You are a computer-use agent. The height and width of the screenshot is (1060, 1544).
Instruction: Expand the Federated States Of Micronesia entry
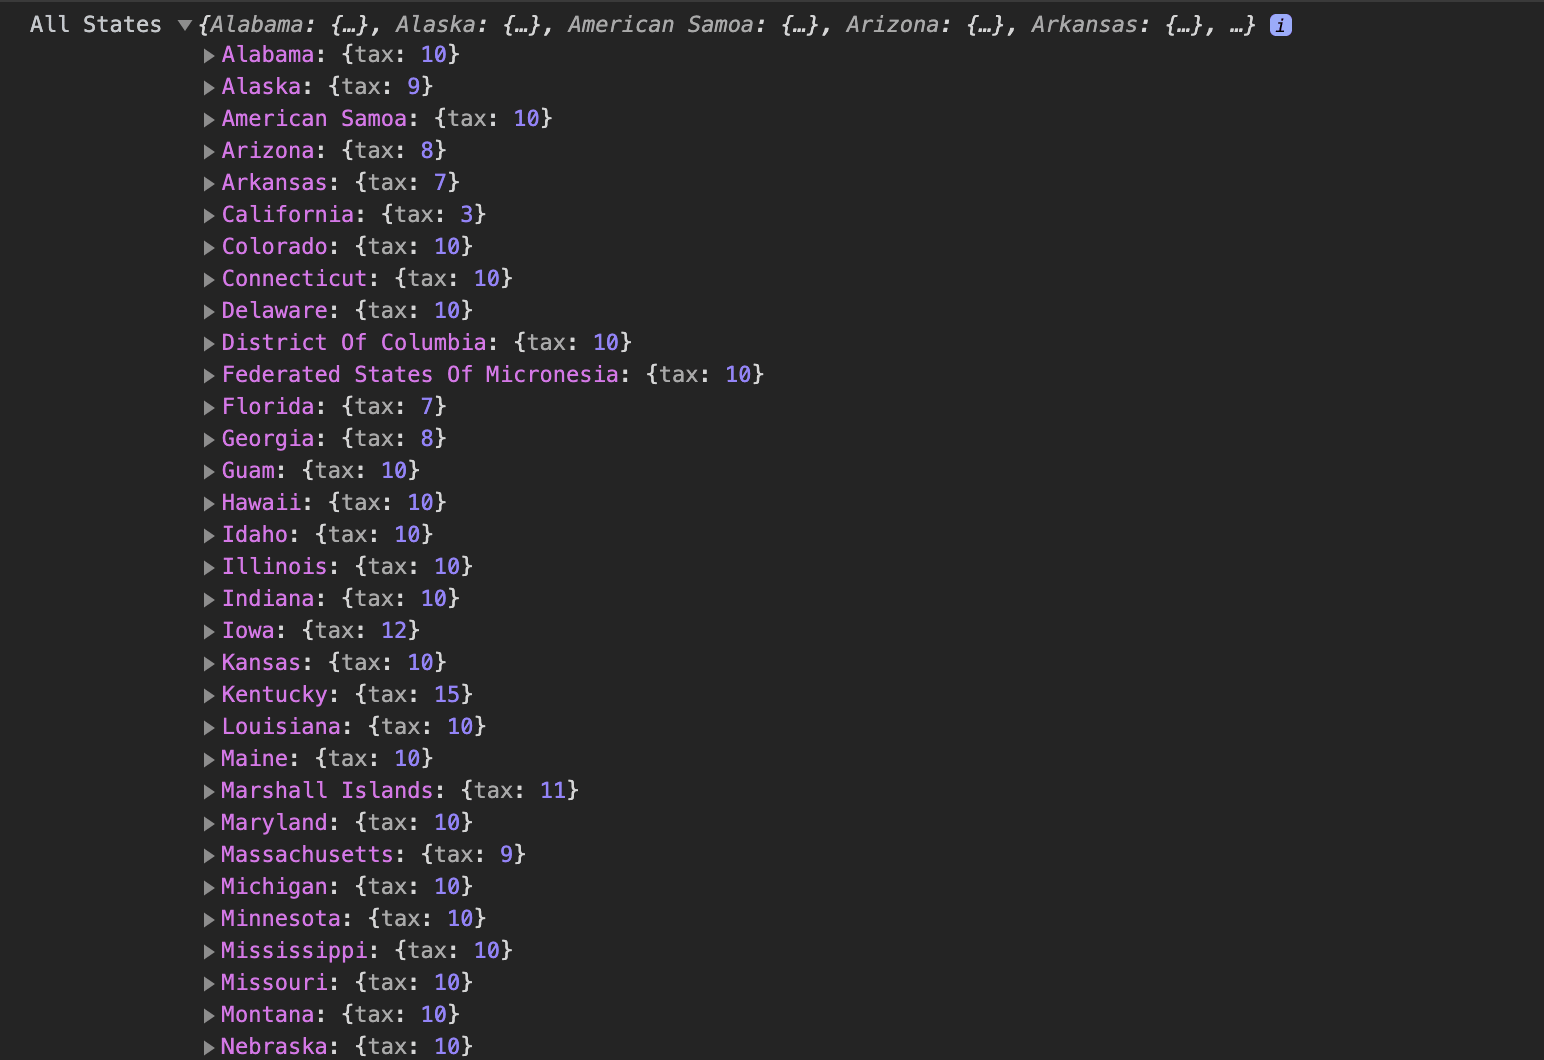click(209, 376)
